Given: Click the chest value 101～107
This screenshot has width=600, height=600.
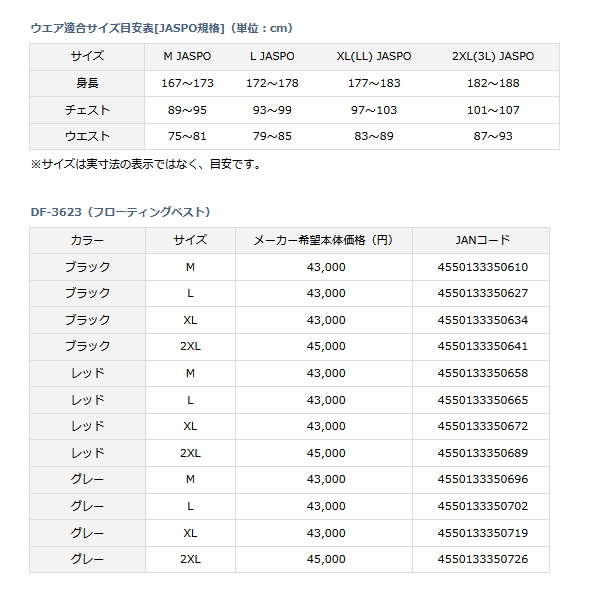Looking at the screenshot, I should click(493, 110).
